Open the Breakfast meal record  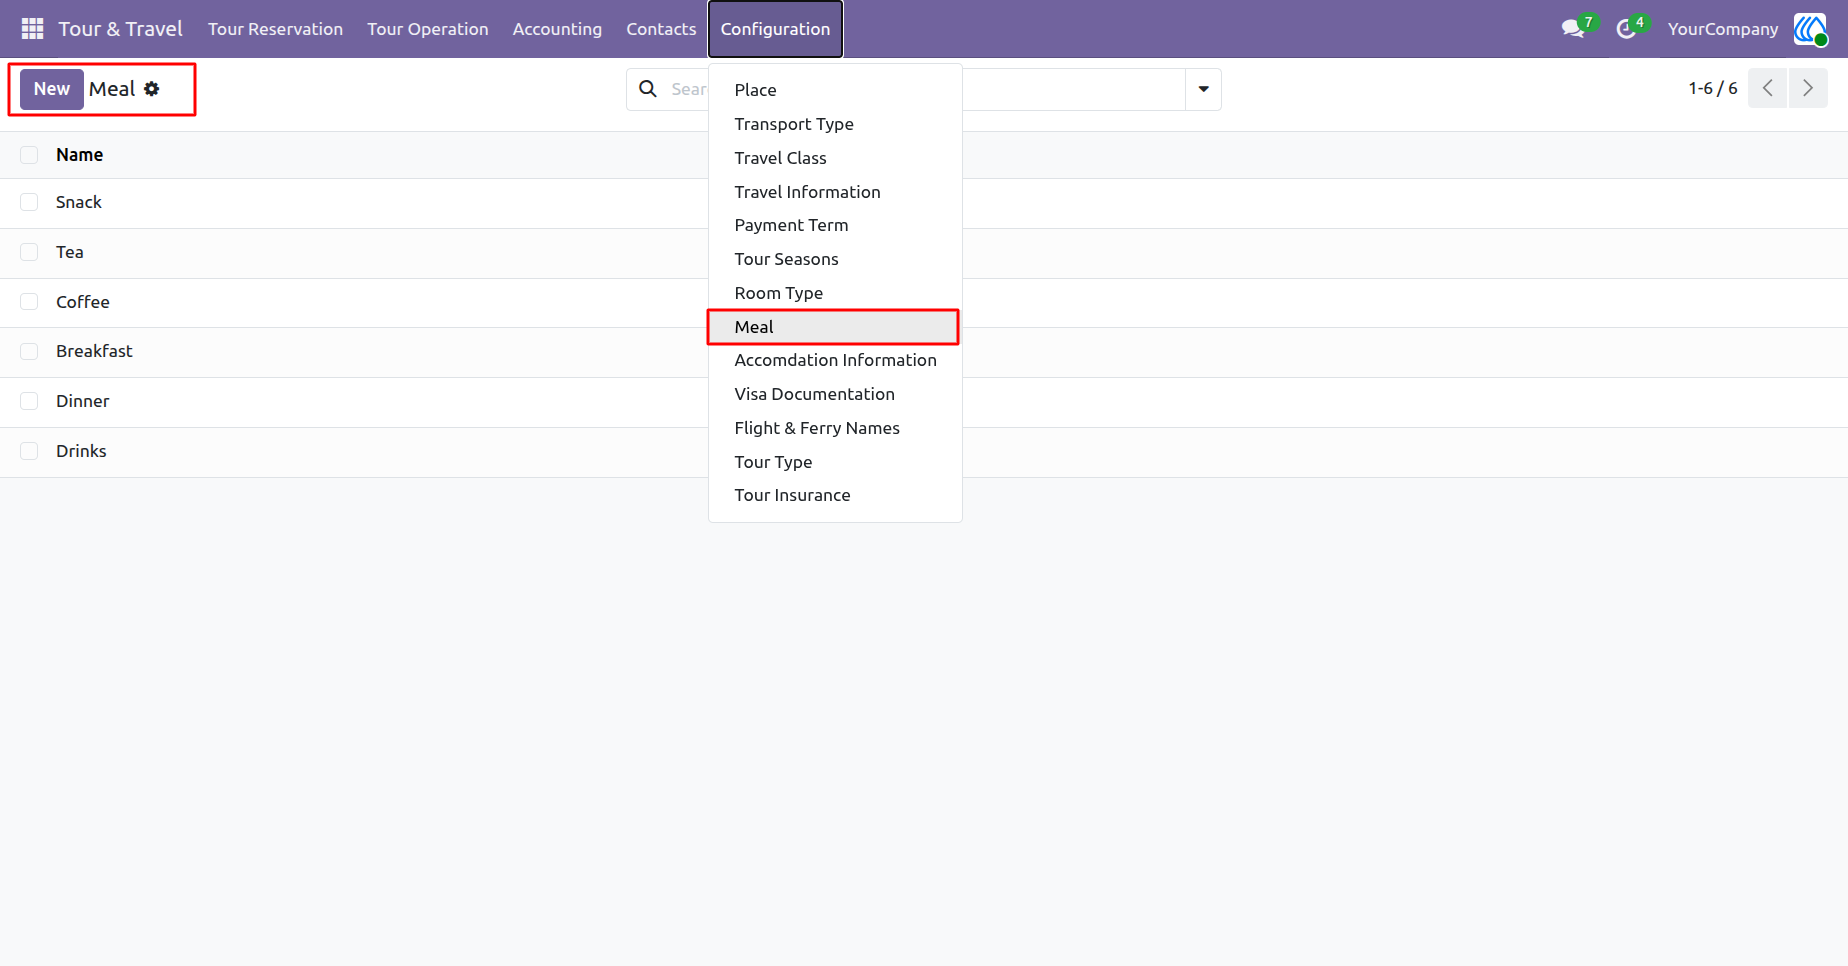tap(94, 351)
